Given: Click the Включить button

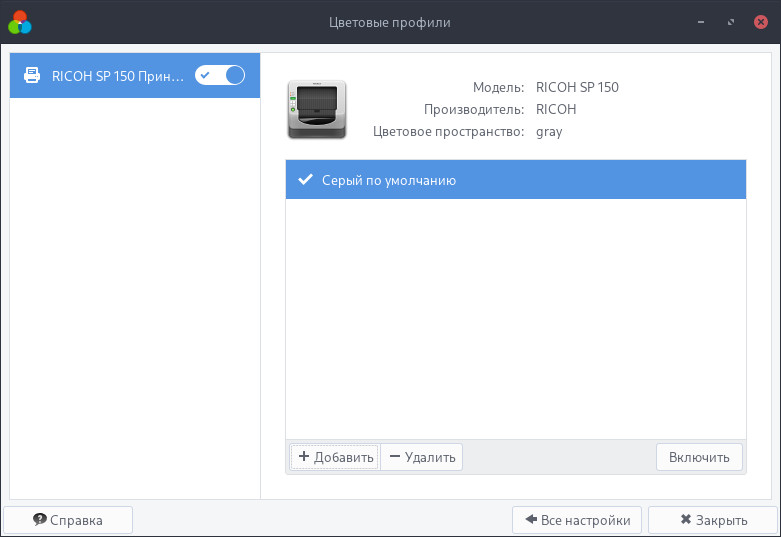Looking at the screenshot, I should 699,457.
